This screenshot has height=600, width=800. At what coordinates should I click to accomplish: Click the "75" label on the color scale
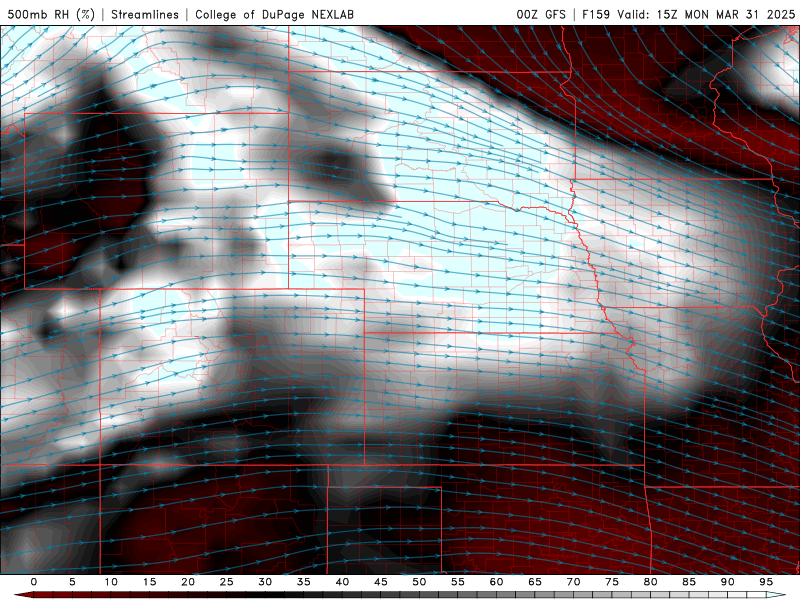(612, 582)
